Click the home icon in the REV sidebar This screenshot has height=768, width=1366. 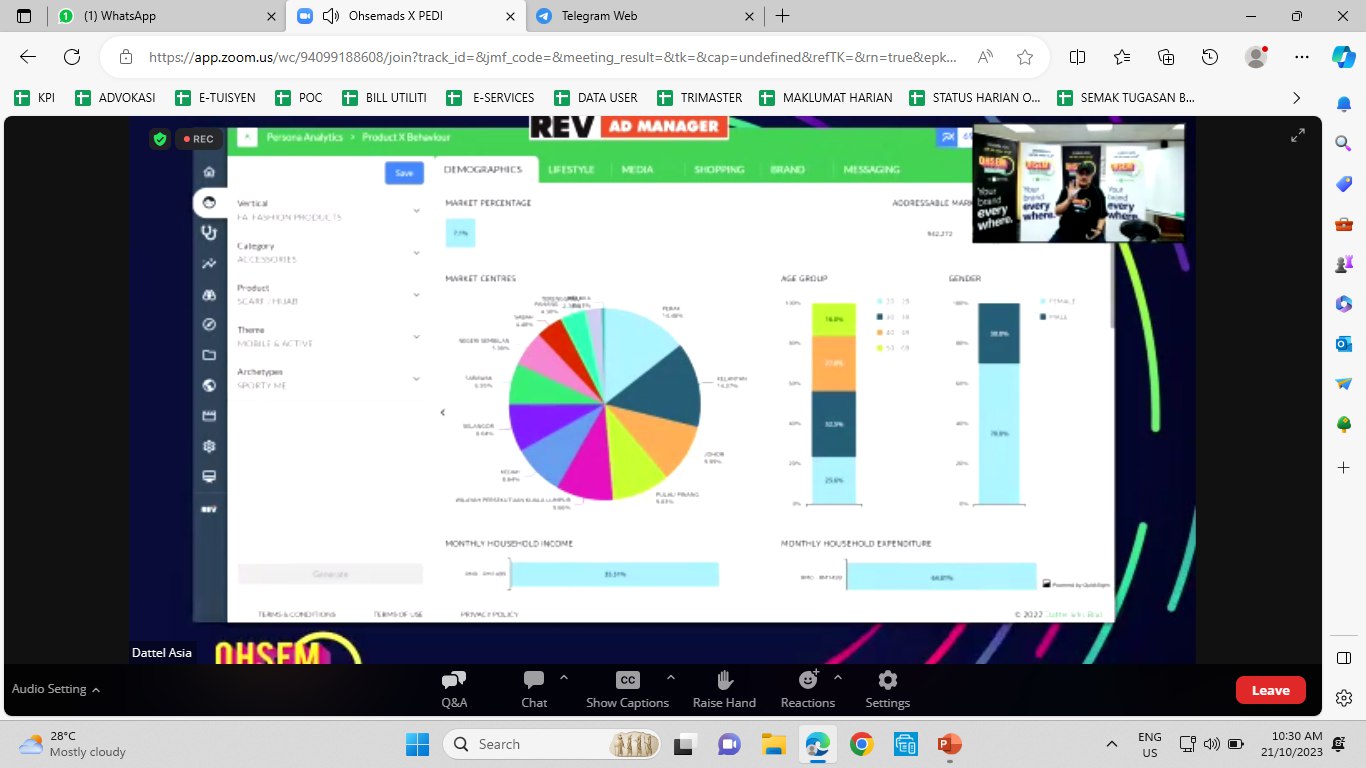209,171
